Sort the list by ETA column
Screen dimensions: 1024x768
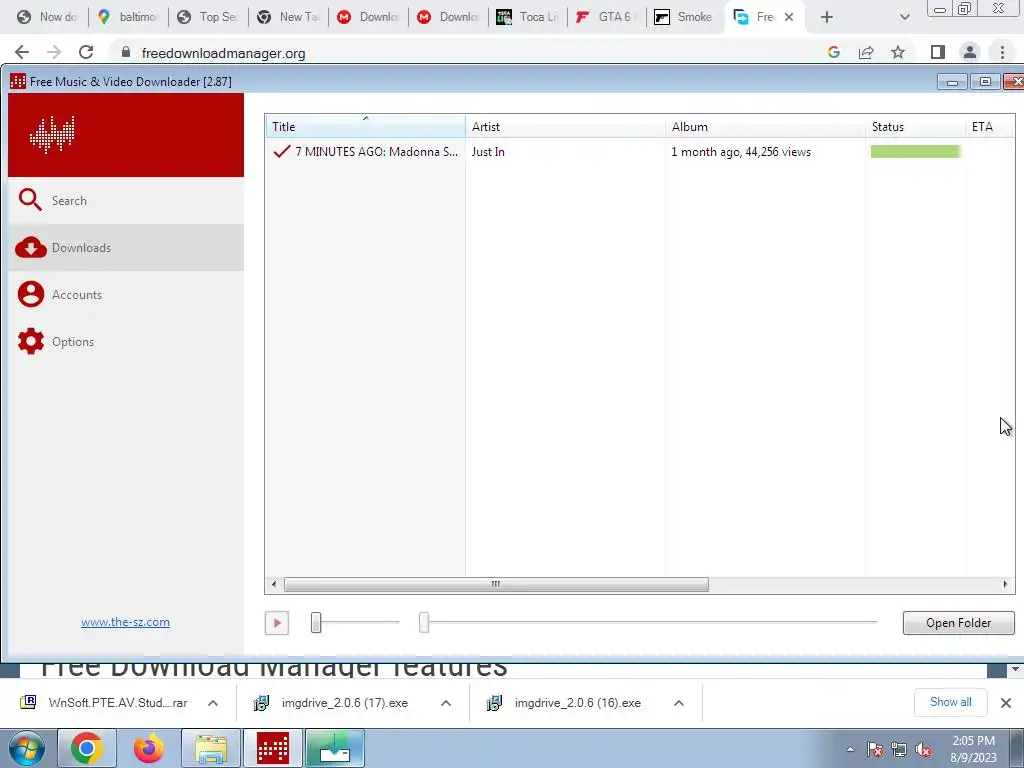[990, 127]
